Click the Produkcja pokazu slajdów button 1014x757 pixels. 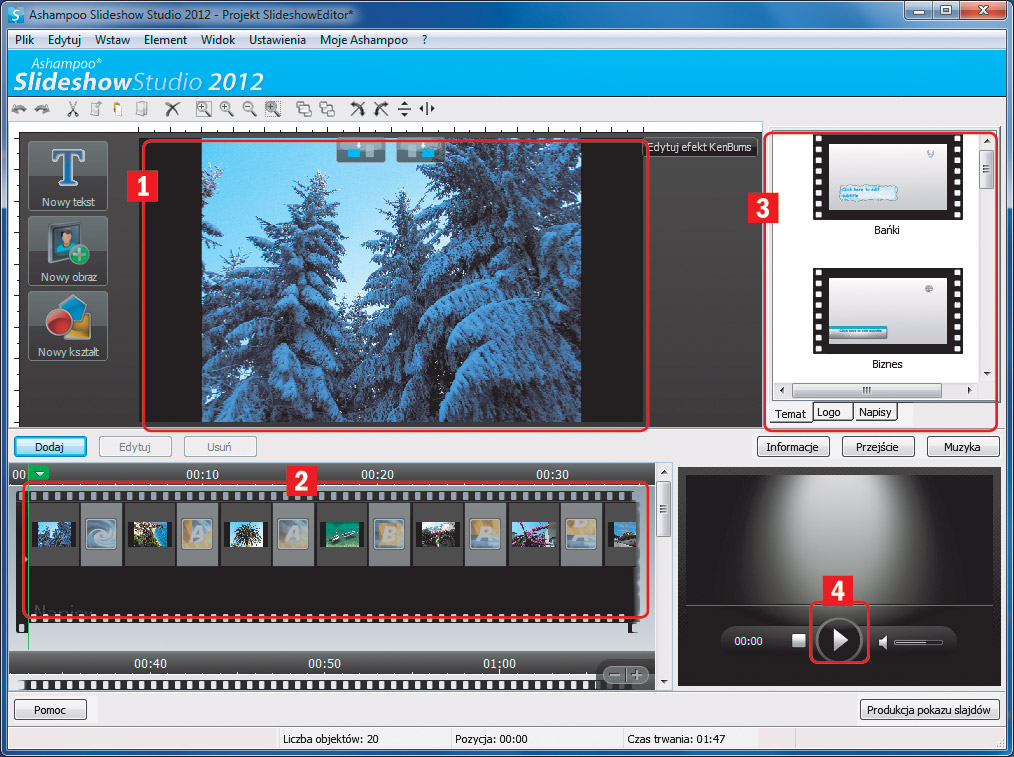(929, 710)
